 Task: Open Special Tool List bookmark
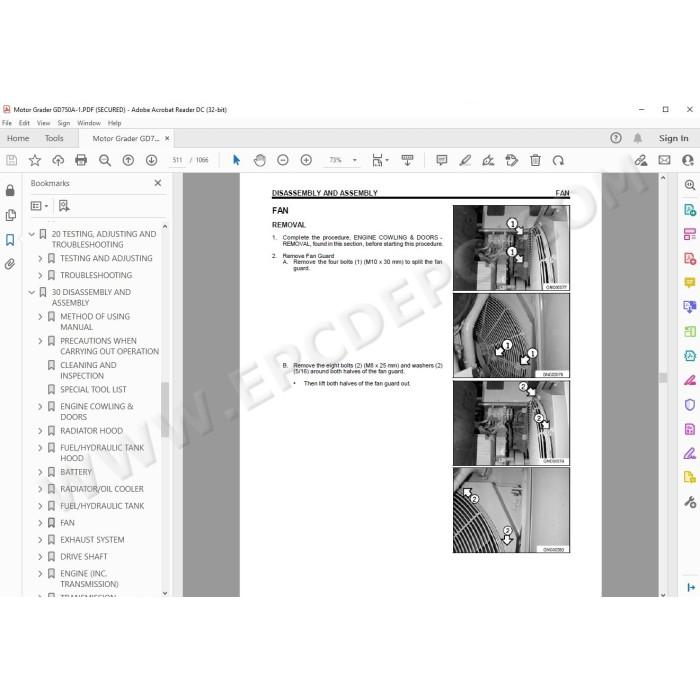[x=93, y=390]
